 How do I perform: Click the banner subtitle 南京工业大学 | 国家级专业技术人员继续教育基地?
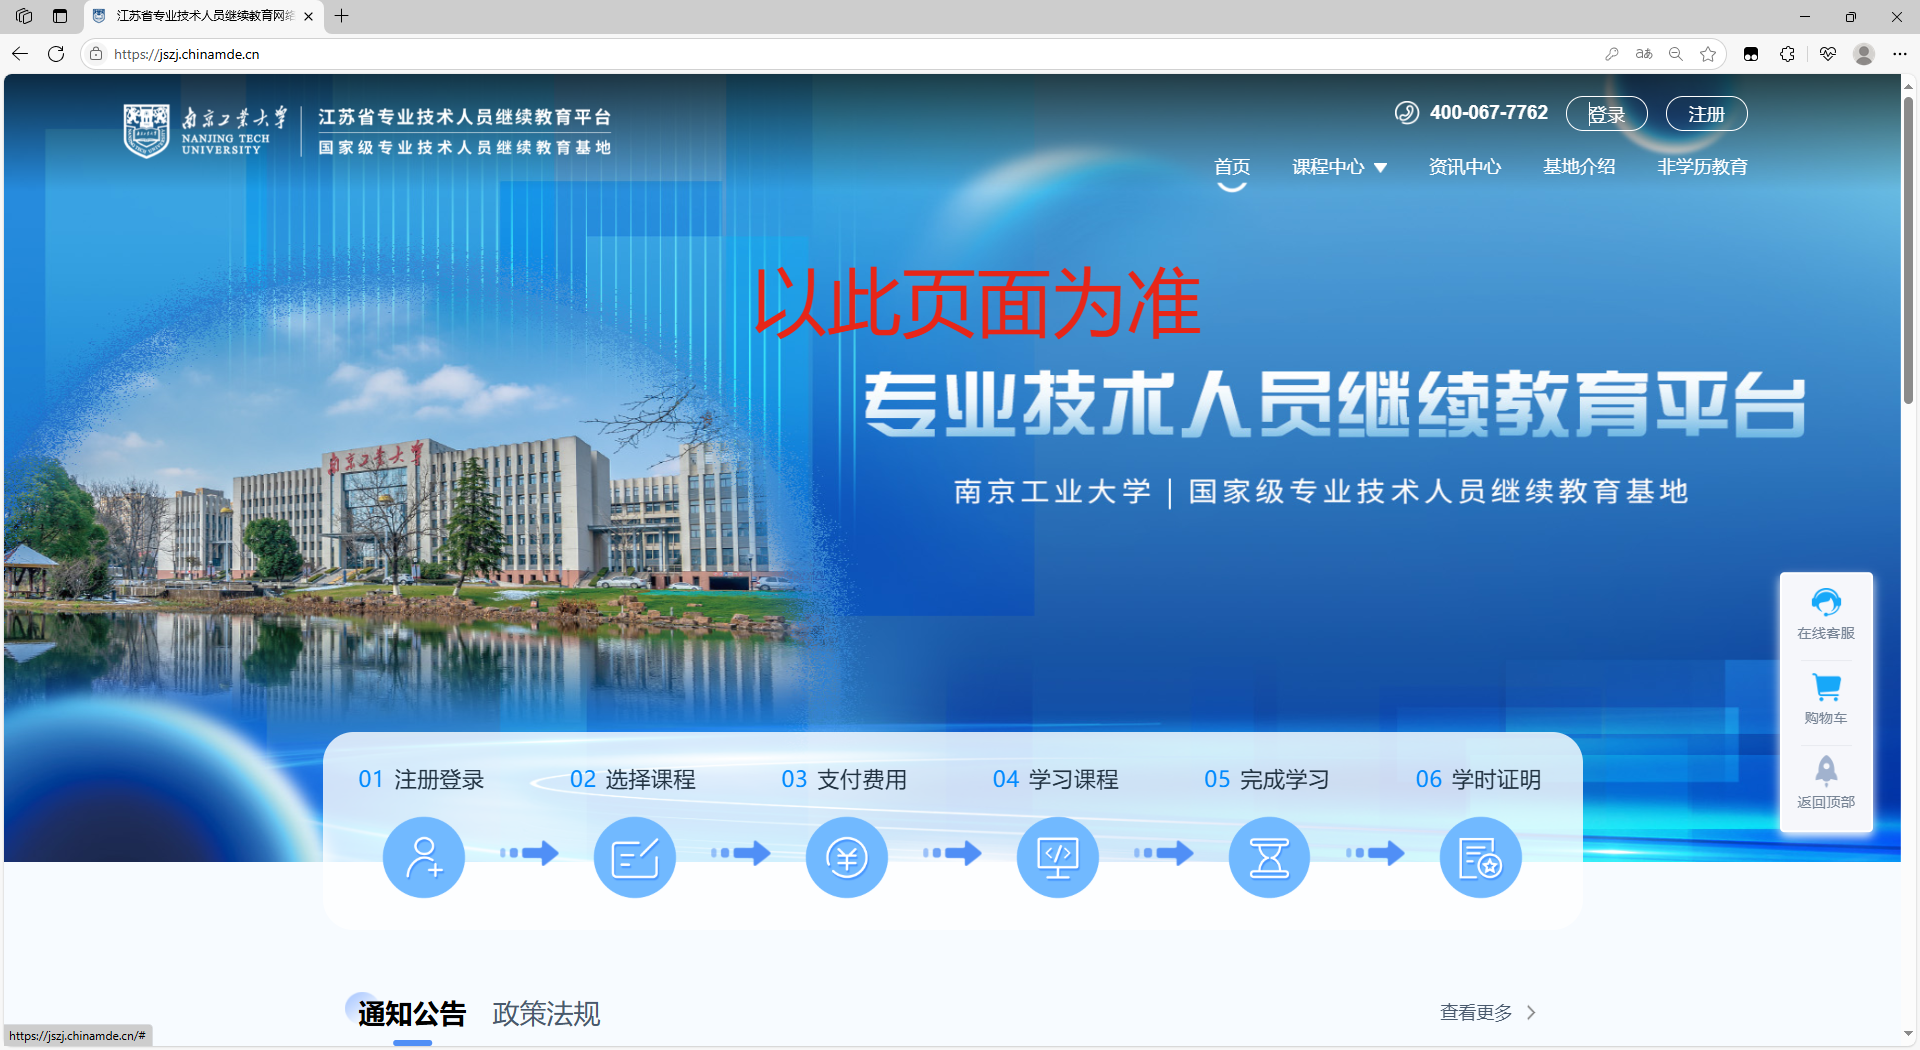(x=1321, y=492)
